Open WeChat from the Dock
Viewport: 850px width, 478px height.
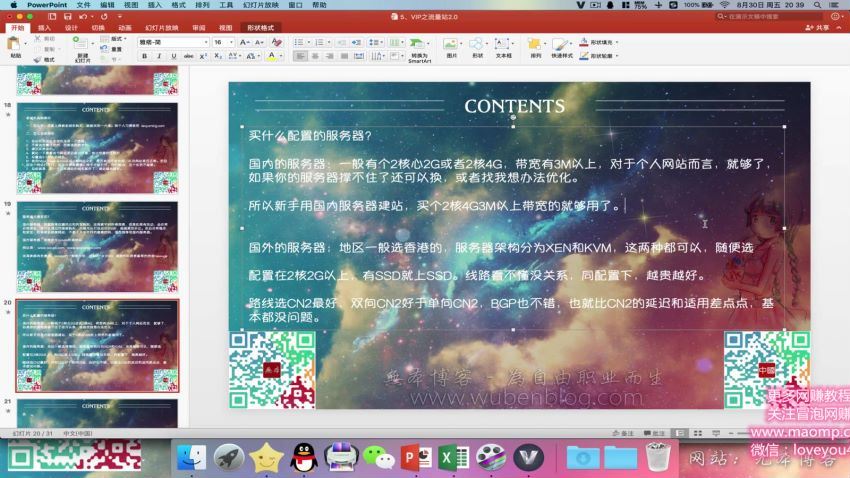pos(378,458)
